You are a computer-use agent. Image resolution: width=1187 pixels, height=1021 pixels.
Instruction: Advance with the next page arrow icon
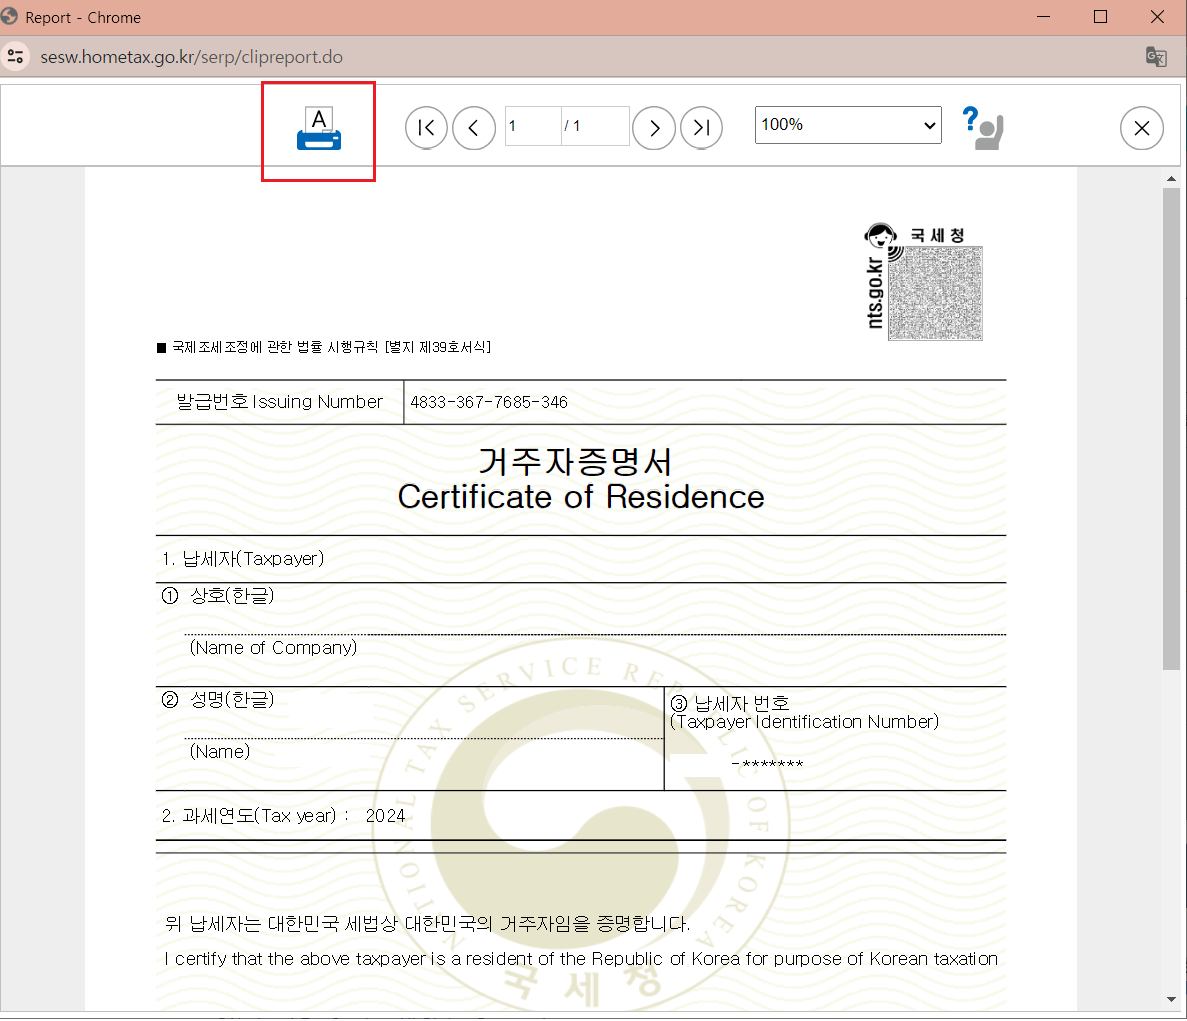point(654,127)
